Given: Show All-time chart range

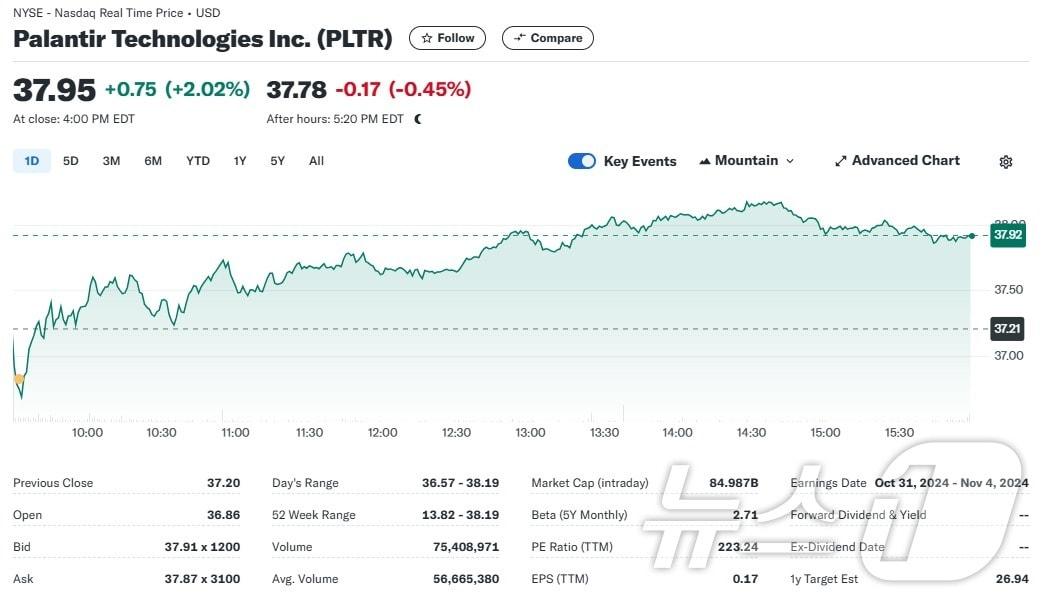Looking at the screenshot, I should pos(316,161).
